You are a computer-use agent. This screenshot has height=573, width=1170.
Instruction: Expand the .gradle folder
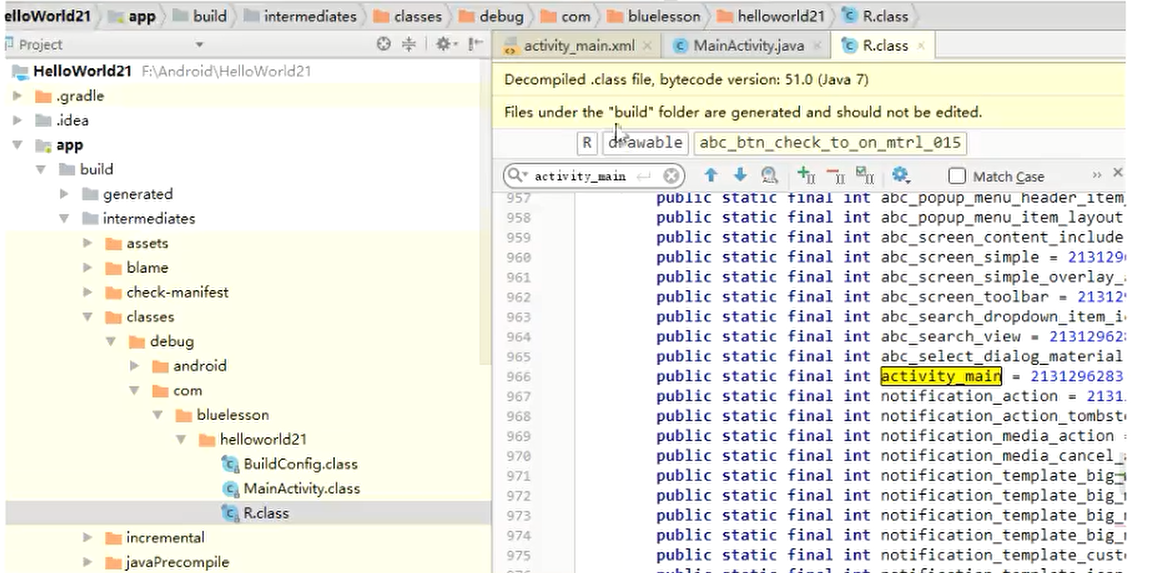(17, 96)
